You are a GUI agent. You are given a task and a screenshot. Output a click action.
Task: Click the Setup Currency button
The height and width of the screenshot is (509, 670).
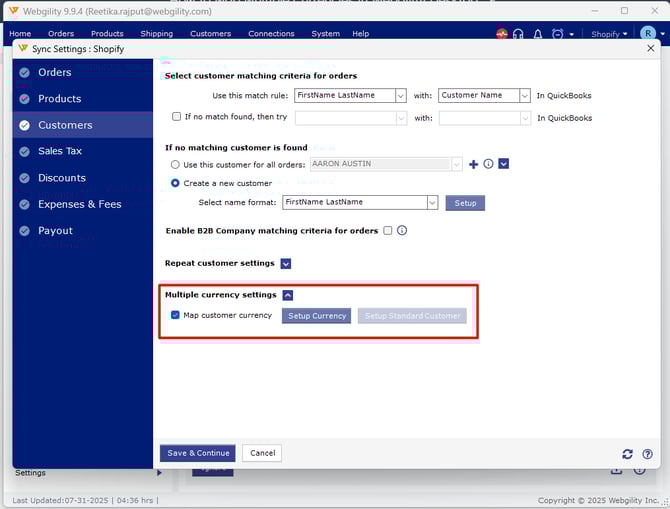[316, 316]
